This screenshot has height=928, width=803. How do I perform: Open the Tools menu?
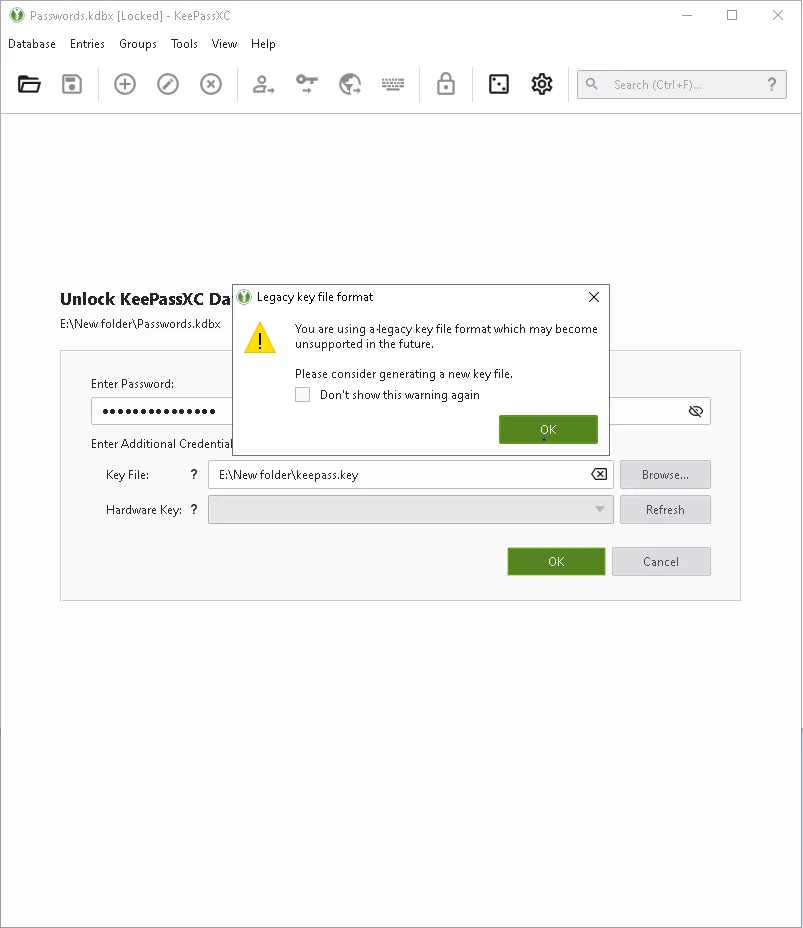[184, 44]
